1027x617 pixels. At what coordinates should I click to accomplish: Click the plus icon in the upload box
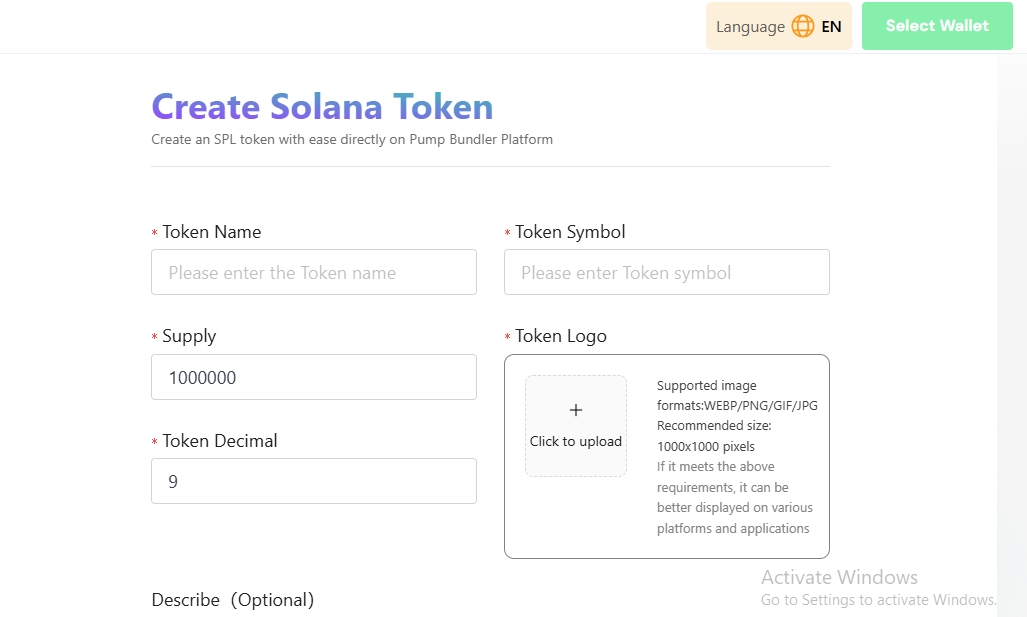(x=576, y=410)
